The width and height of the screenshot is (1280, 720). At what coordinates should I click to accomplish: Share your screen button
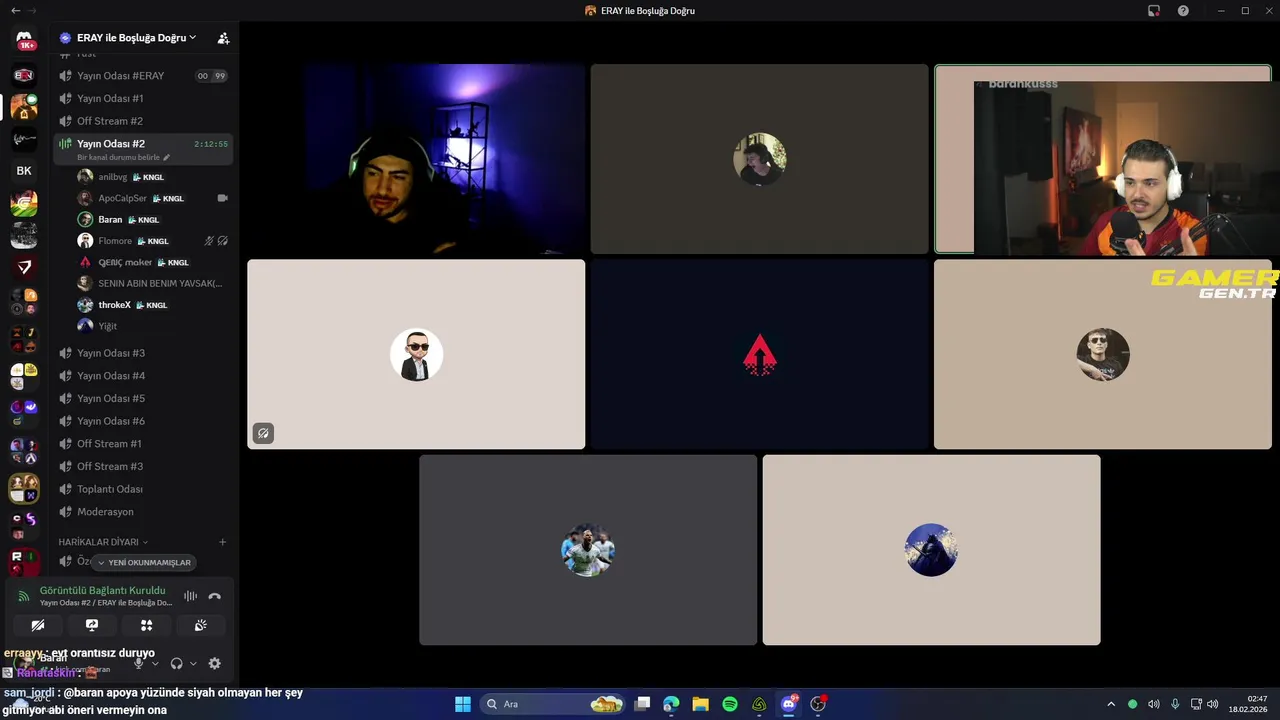point(92,625)
